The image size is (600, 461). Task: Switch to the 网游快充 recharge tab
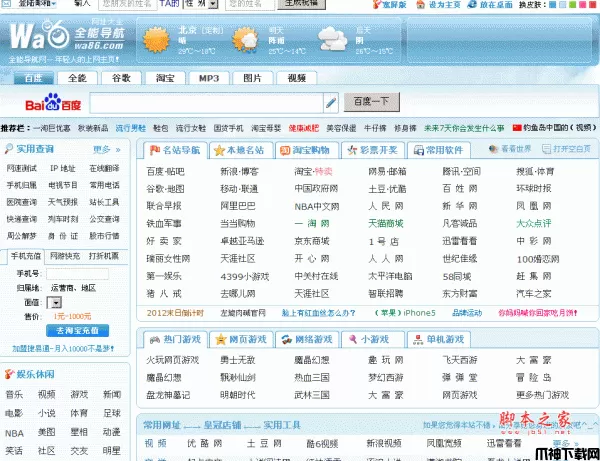65,256
